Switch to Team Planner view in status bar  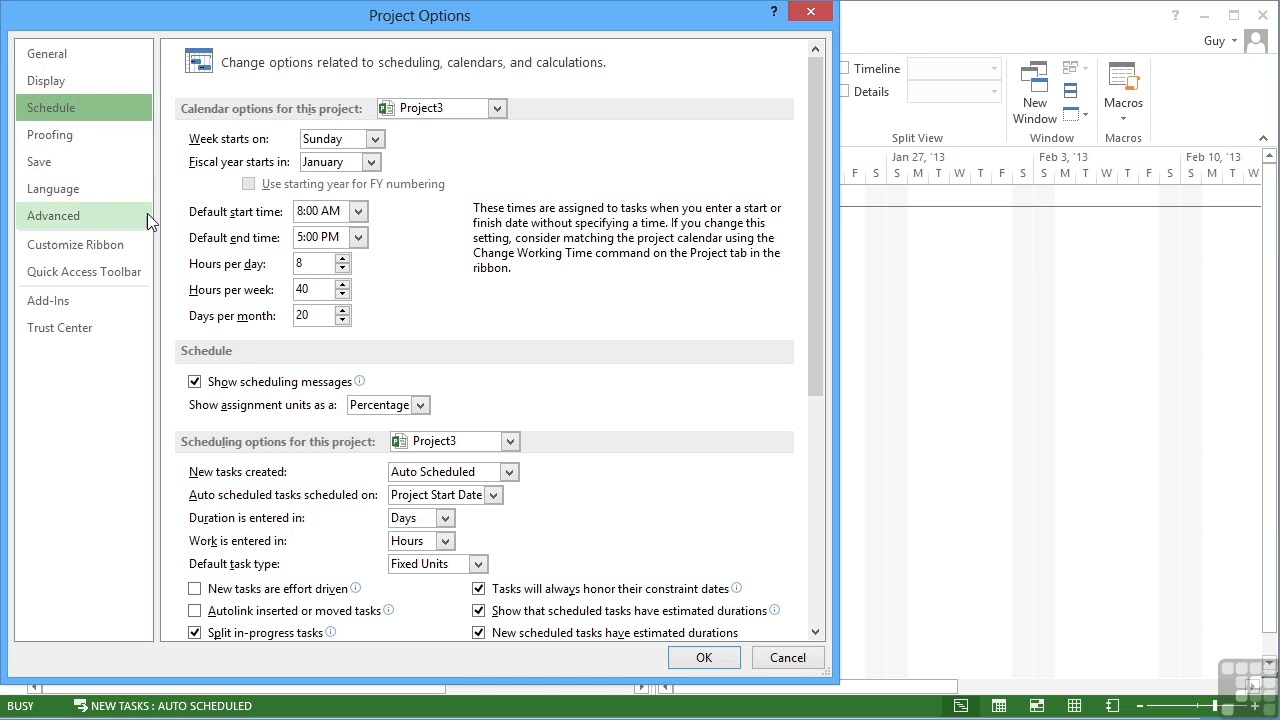[1037, 706]
